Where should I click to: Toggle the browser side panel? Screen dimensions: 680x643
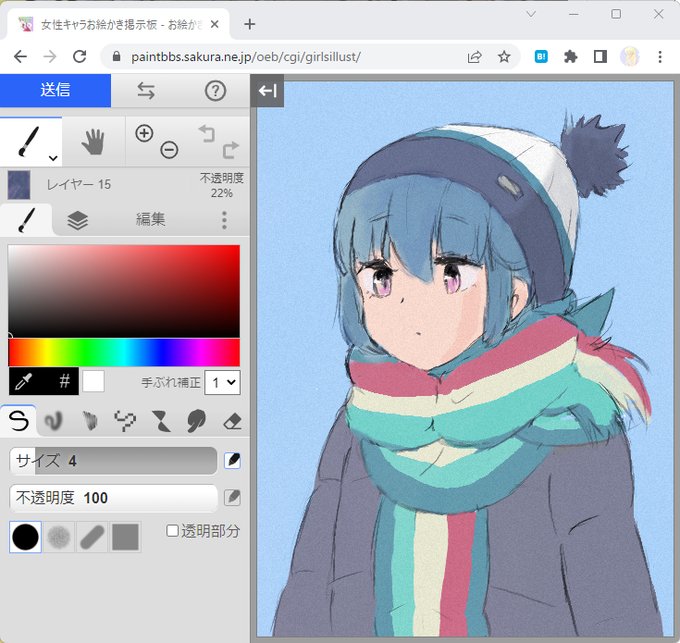point(600,57)
